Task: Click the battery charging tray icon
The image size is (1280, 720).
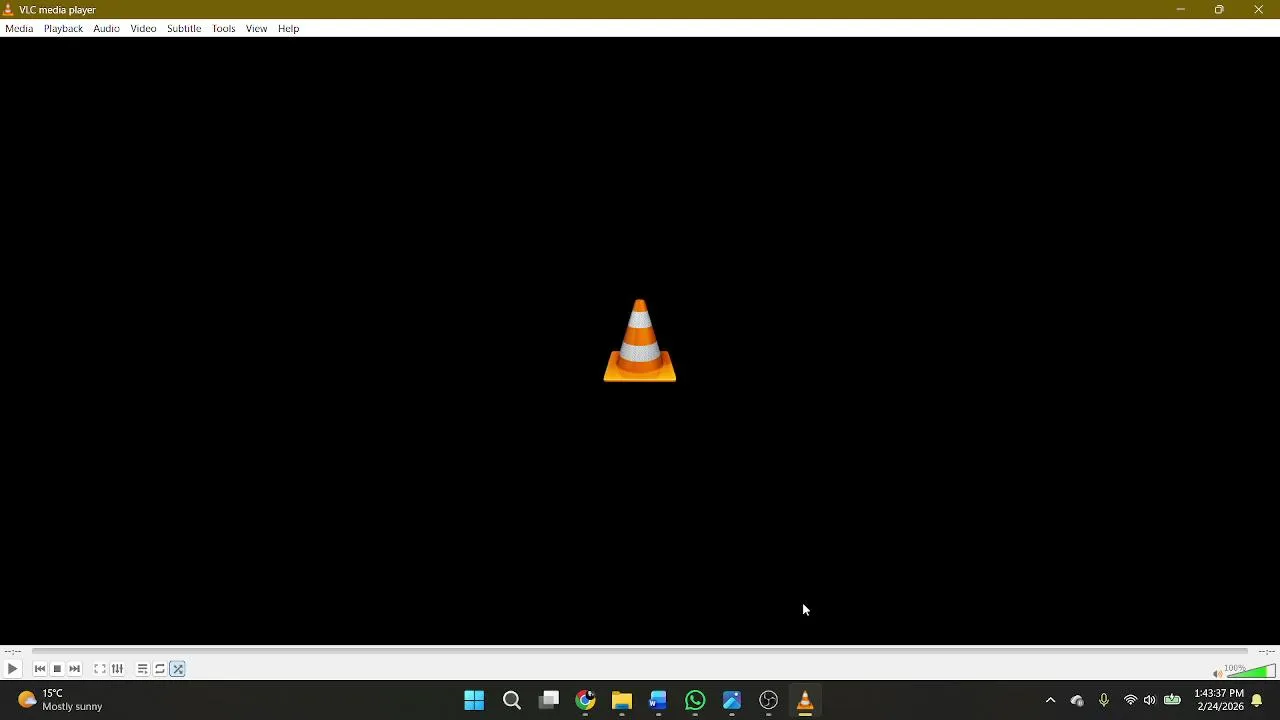Action: coord(1172,701)
